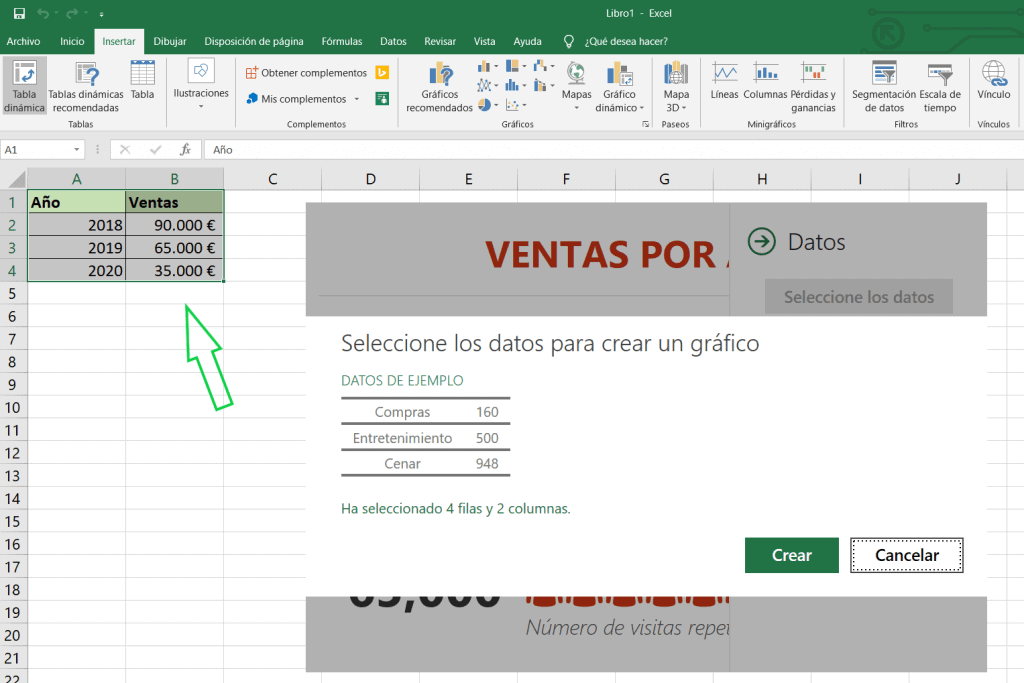Open the column or bar chart dropdown

click(x=487, y=66)
